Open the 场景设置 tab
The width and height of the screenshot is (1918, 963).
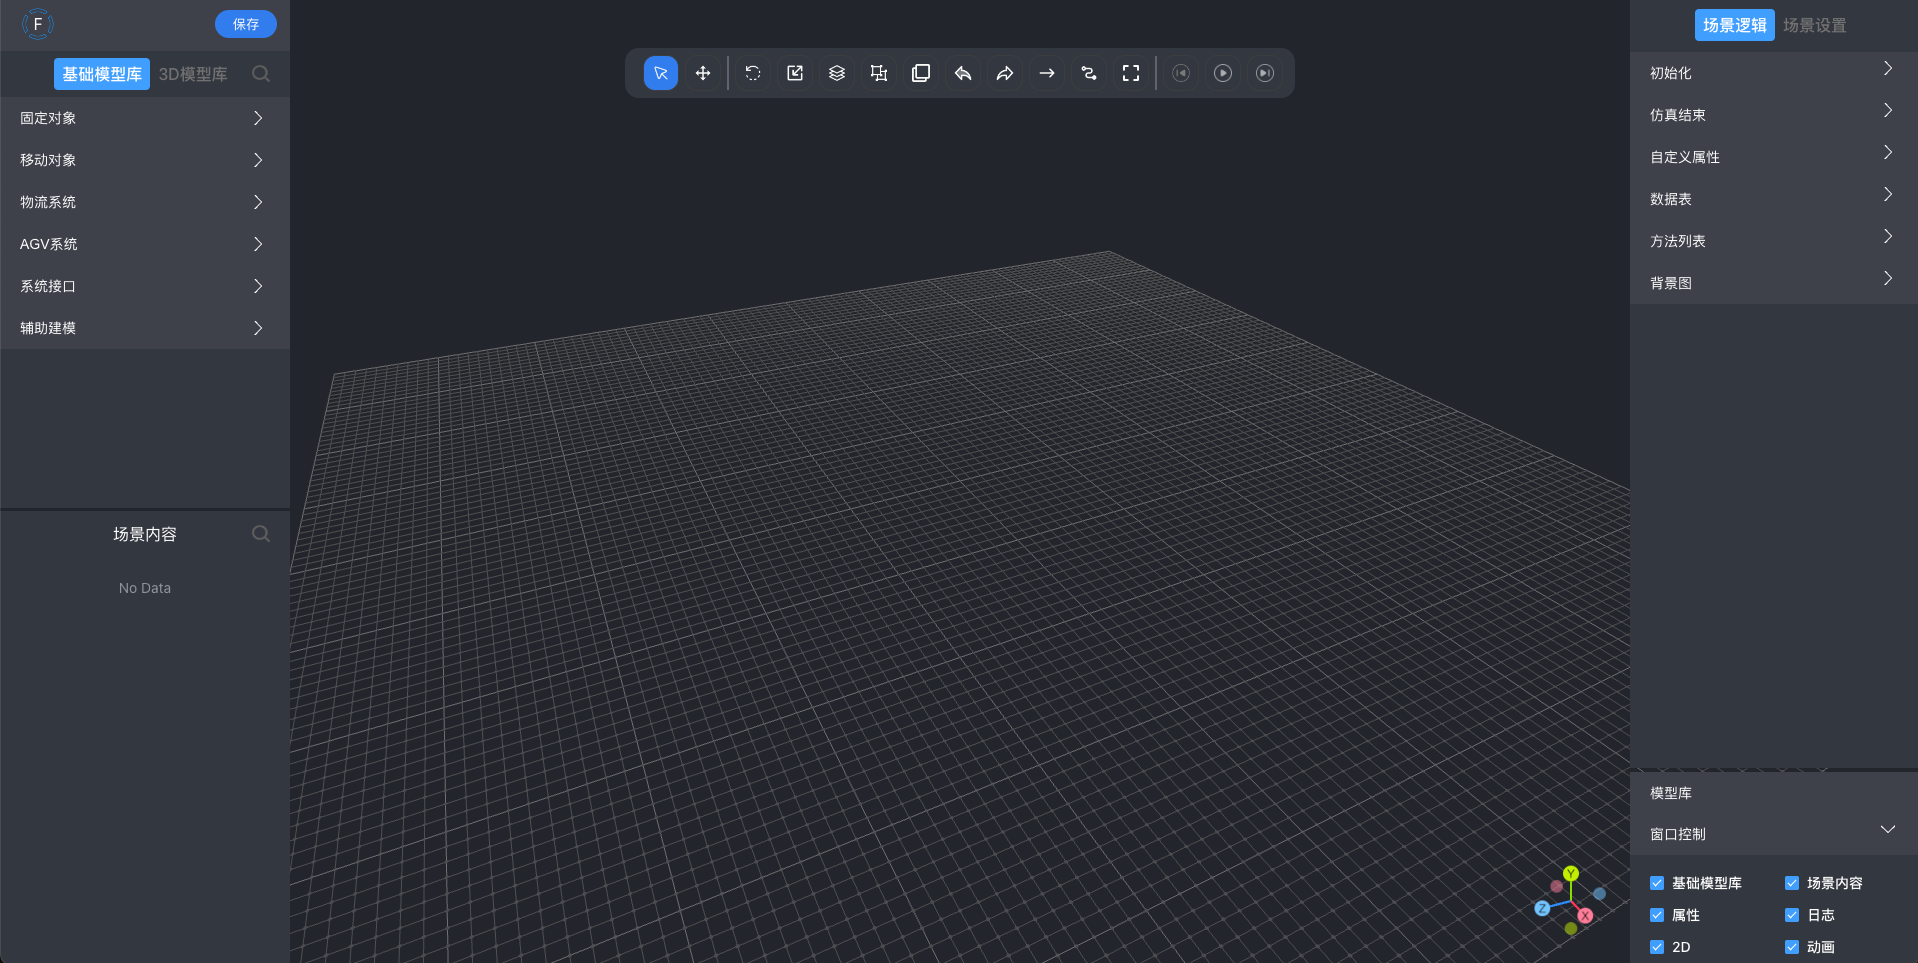coord(1814,25)
